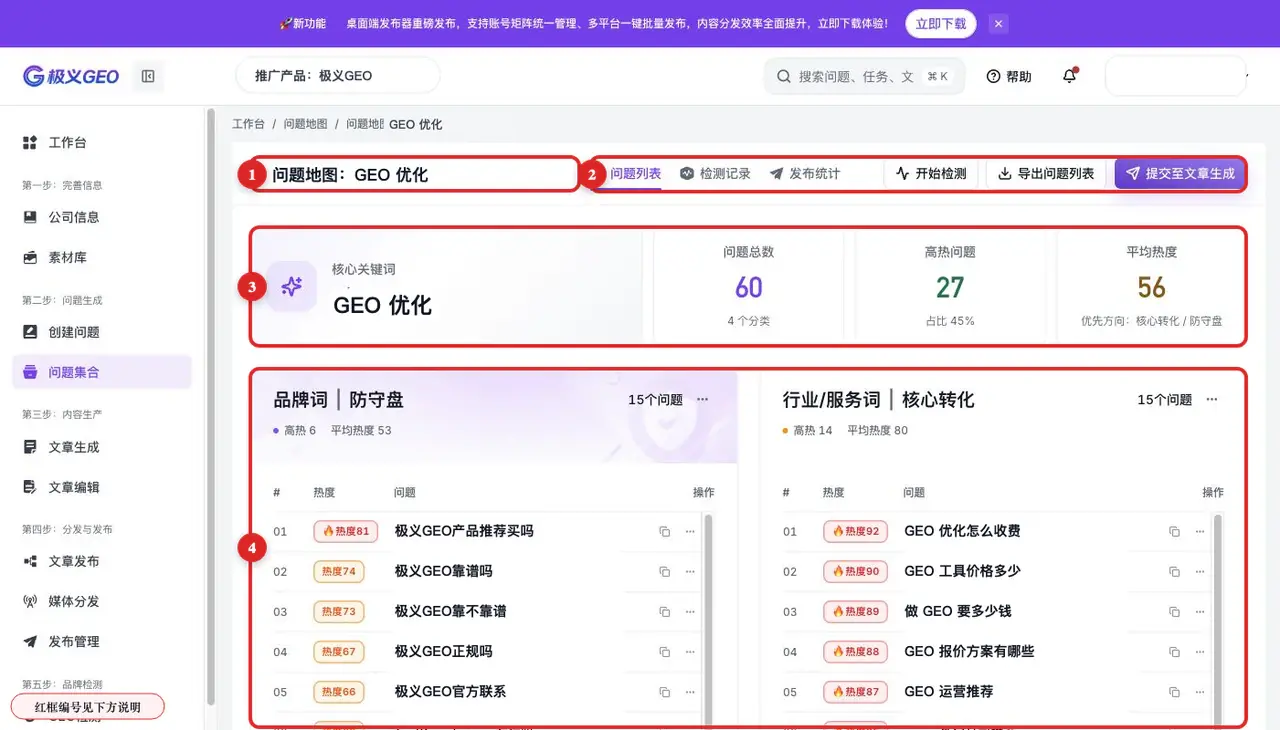This screenshot has height=730, width=1280.
Task: Open more options for 极义GEO靠谱吗
Action: click(x=690, y=571)
